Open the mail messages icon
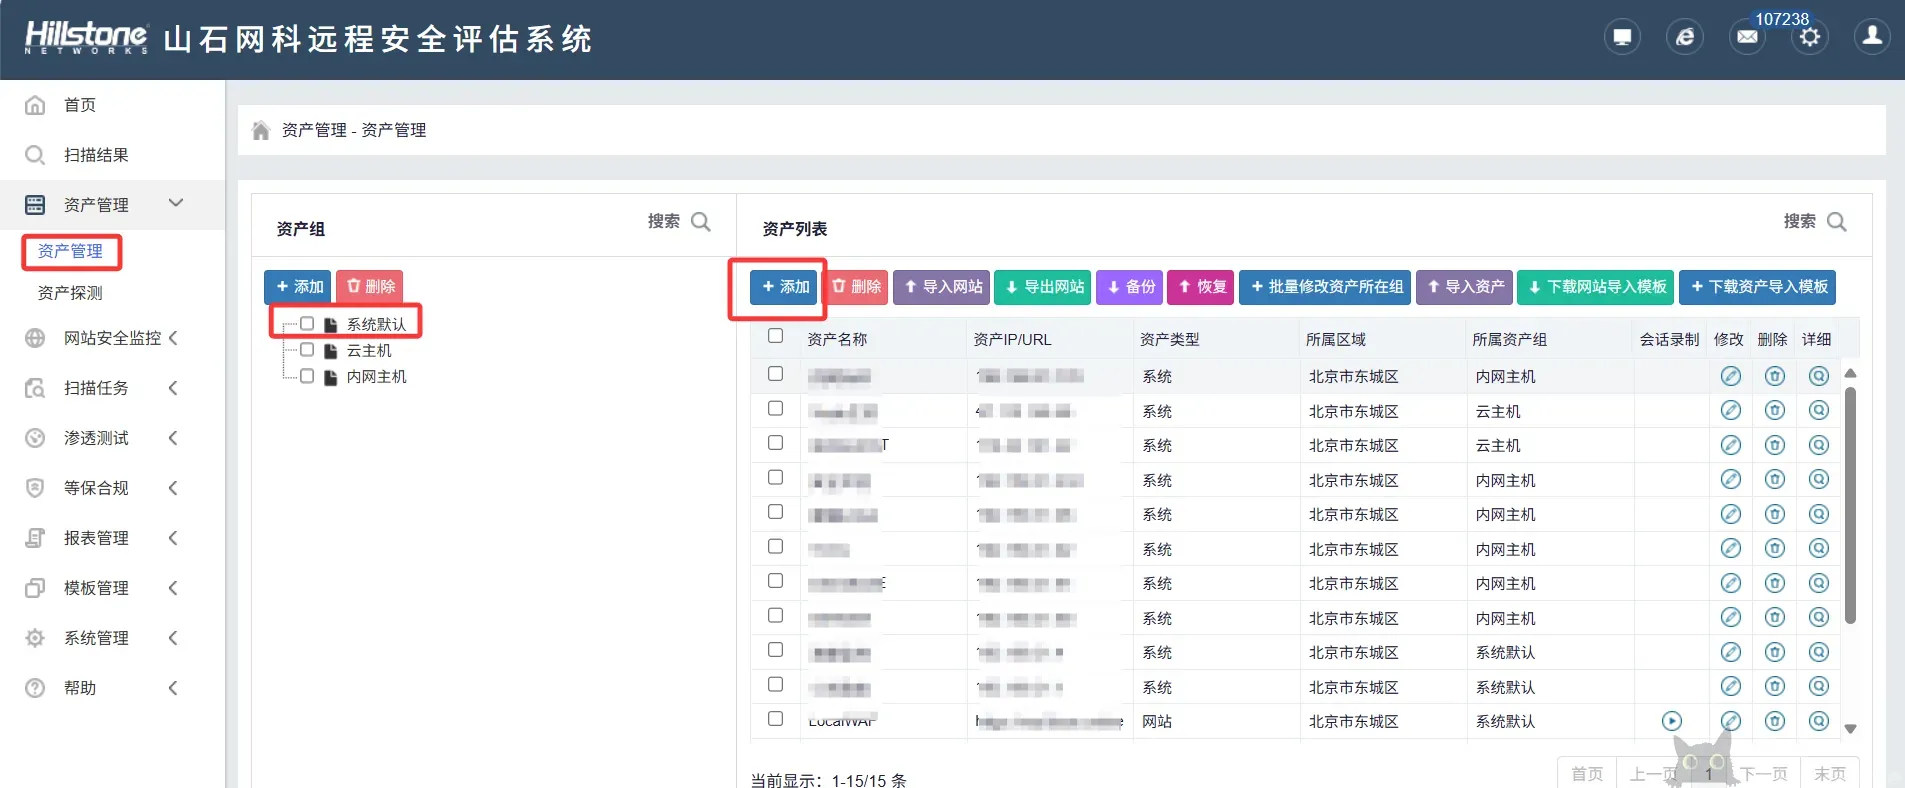Image resolution: width=1905 pixels, height=788 pixels. tap(1747, 38)
